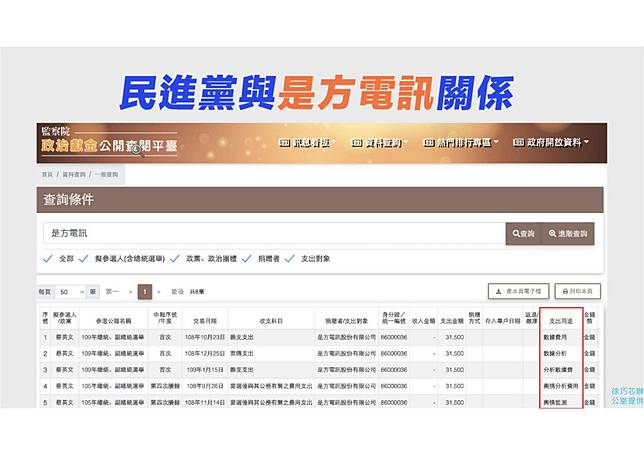644x455 pixels.
Task: Click 宣傳支出 in row 2
Action: coord(242,354)
